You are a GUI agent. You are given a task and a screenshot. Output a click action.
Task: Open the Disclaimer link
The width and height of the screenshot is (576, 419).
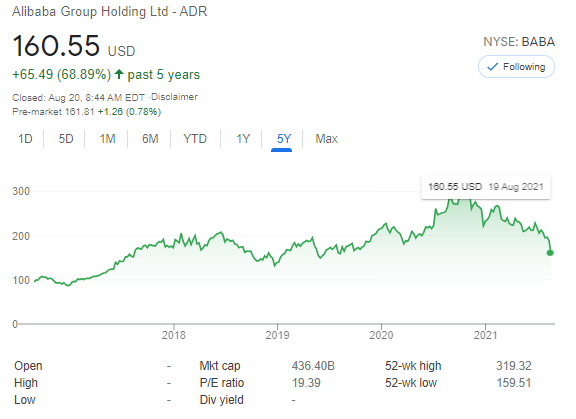coord(174,97)
